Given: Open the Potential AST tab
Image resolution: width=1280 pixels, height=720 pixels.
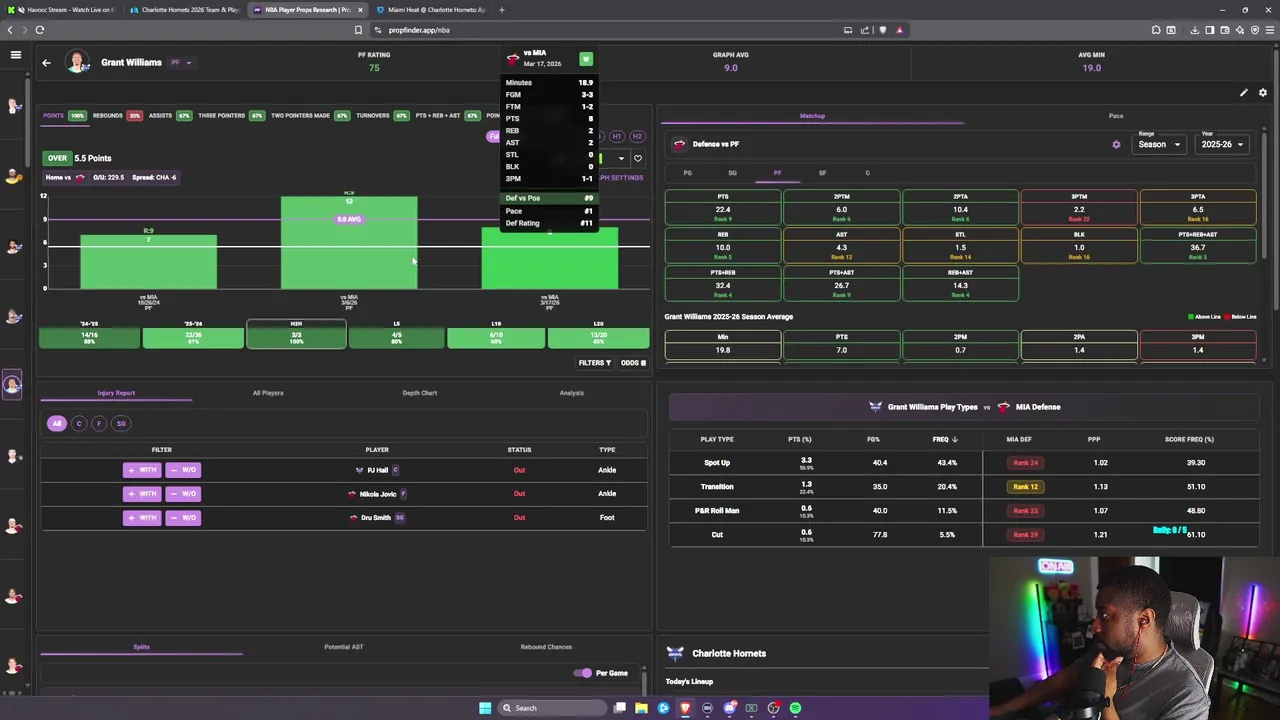Looking at the screenshot, I should point(344,647).
